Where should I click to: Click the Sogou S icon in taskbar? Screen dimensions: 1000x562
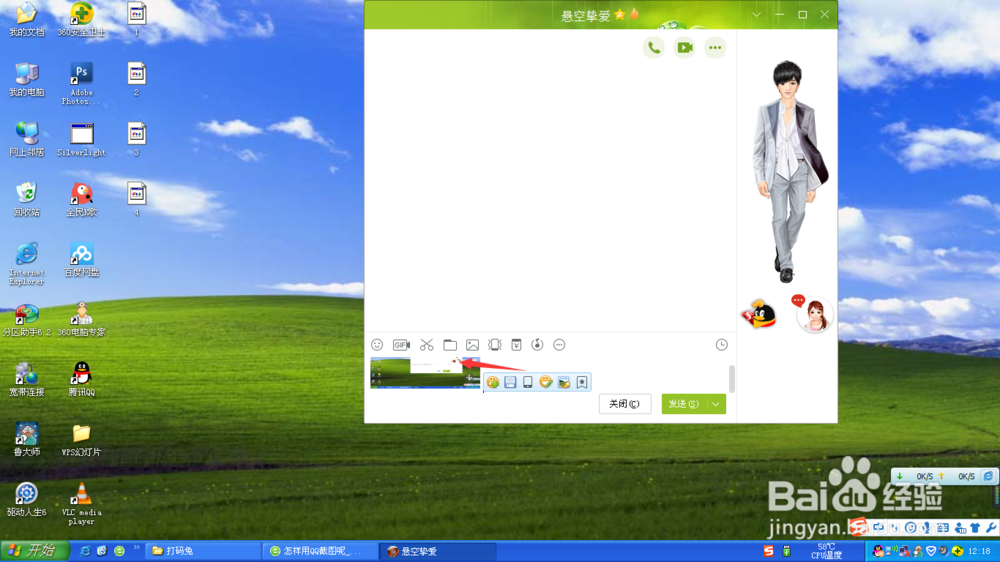pos(768,551)
